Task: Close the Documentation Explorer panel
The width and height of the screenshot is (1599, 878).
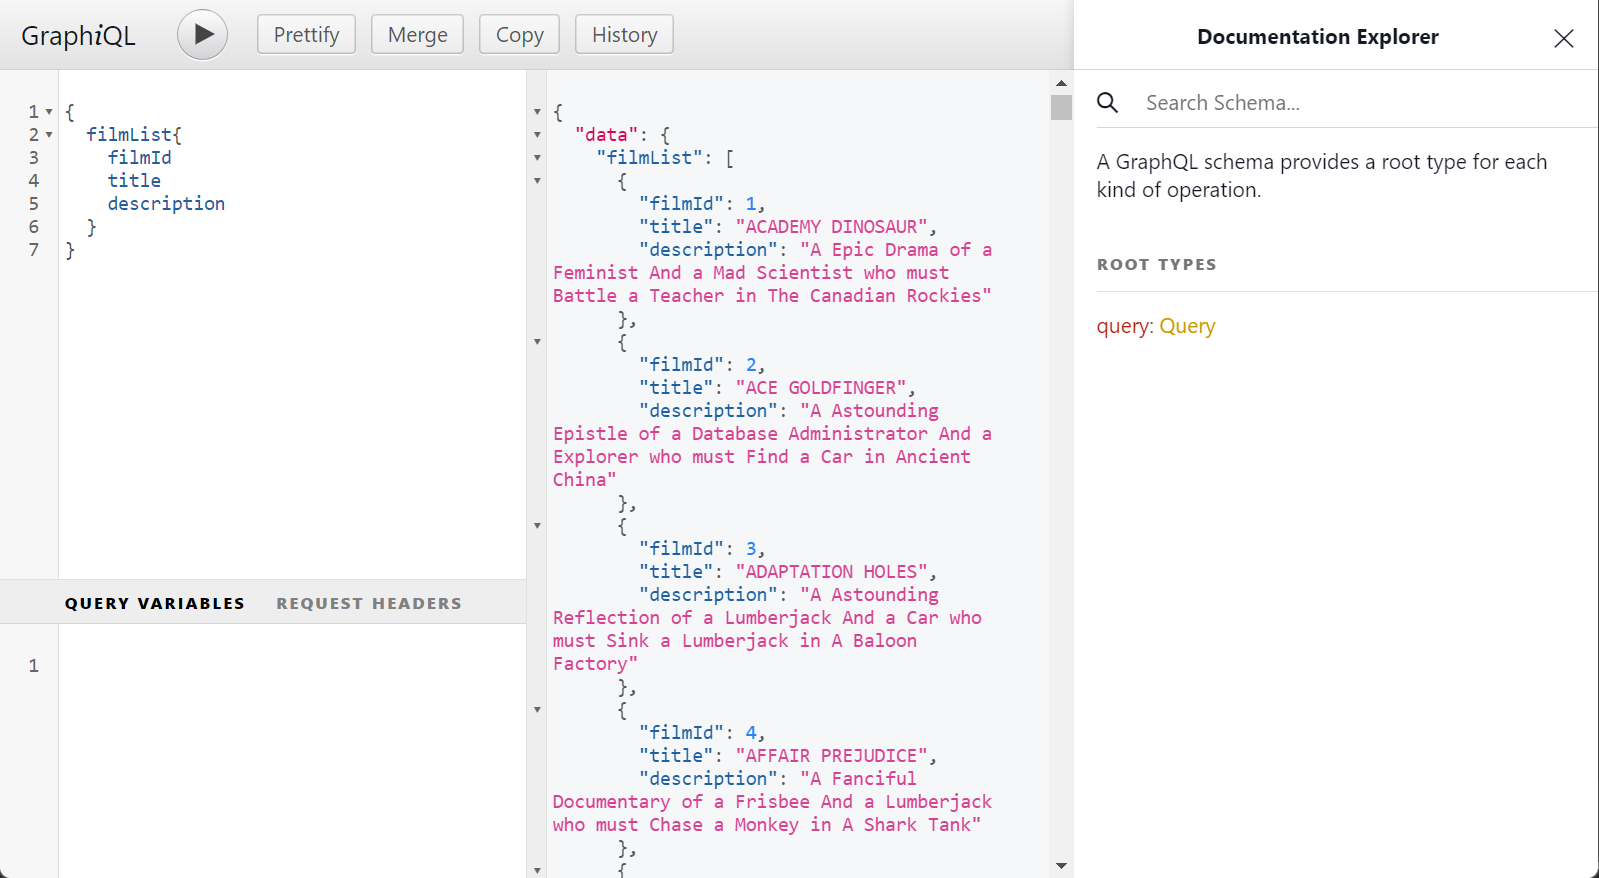Action: [1563, 38]
